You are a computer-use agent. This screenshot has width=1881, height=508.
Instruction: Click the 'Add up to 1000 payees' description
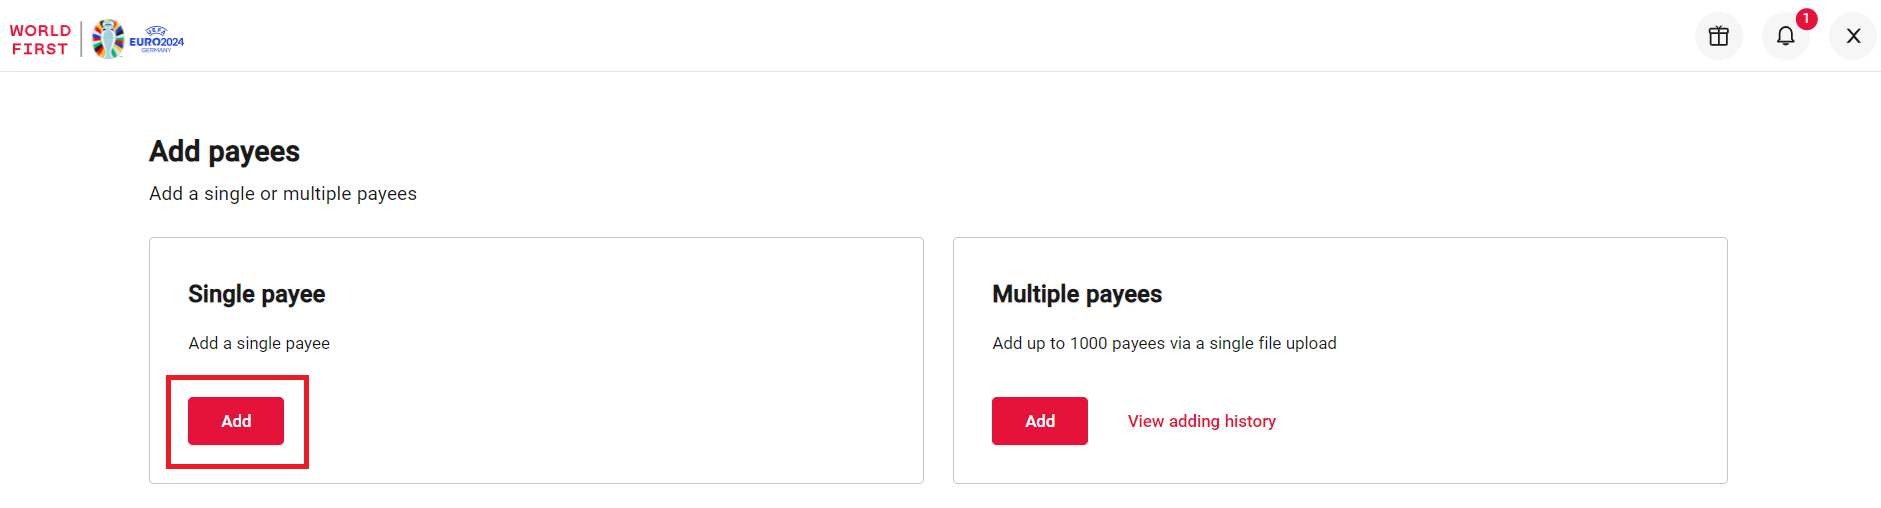pyautogui.click(x=1163, y=343)
